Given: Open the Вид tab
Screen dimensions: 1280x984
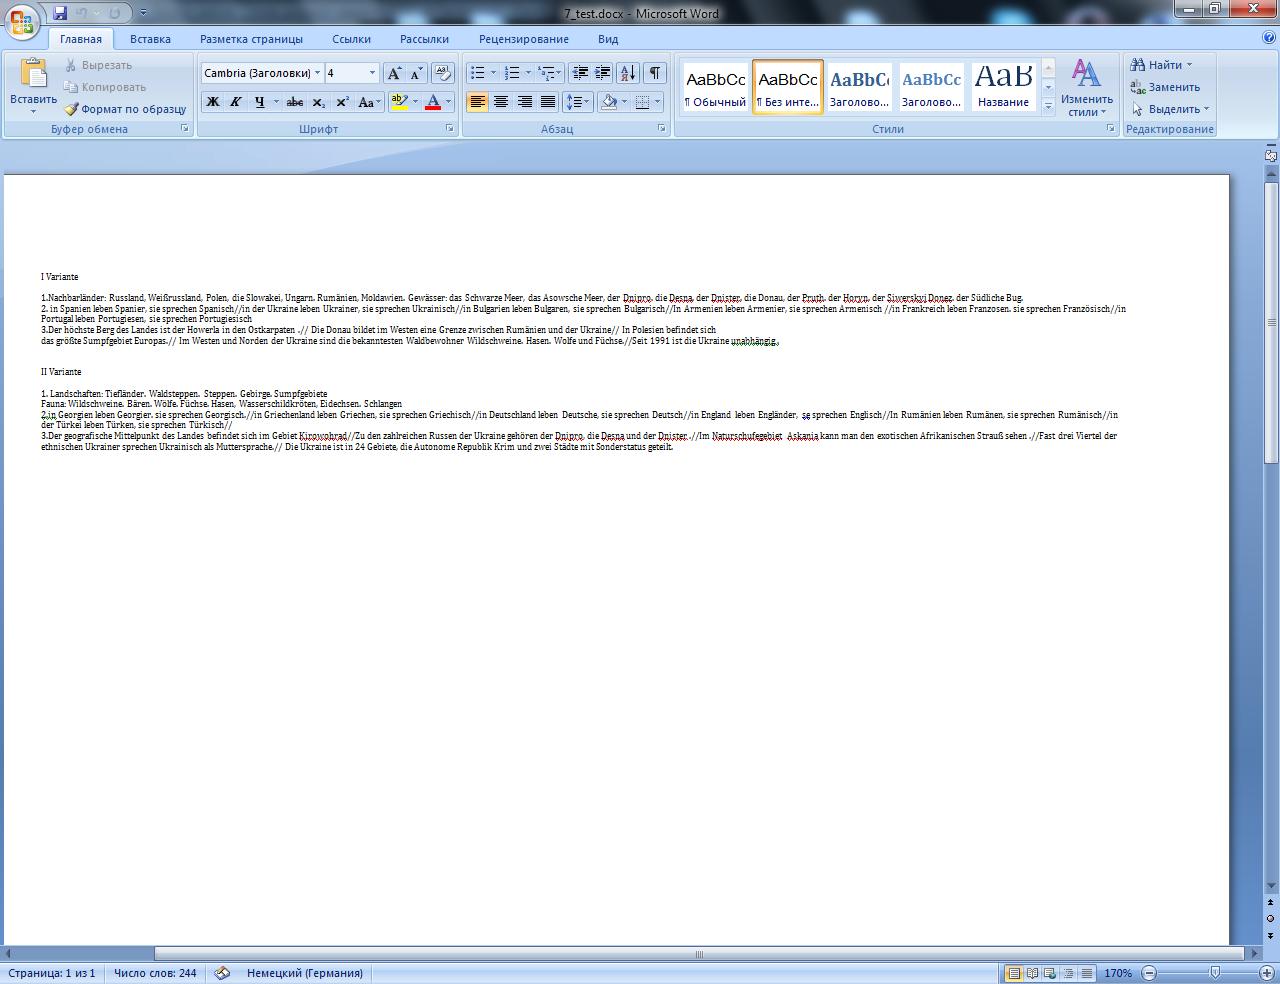Looking at the screenshot, I should 608,39.
